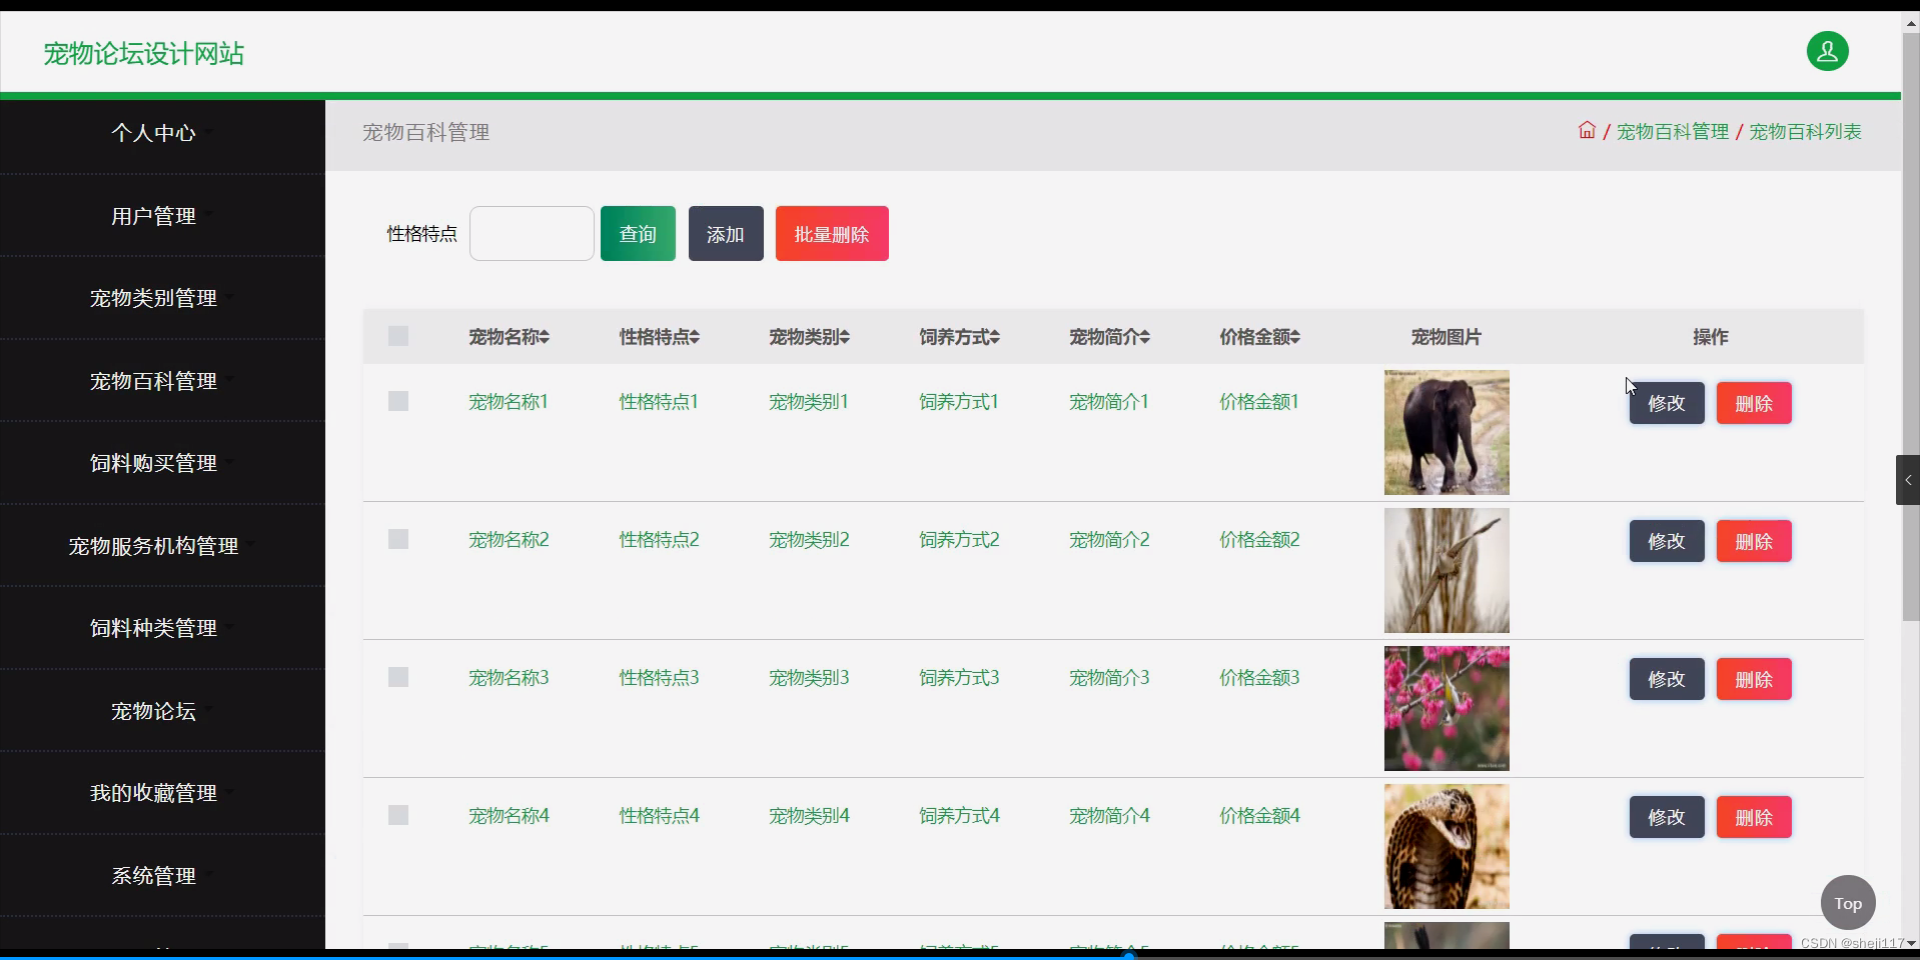1920x960 pixels.
Task: Go to home via breadcrumb house icon
Action: (x=1587, y=130)
